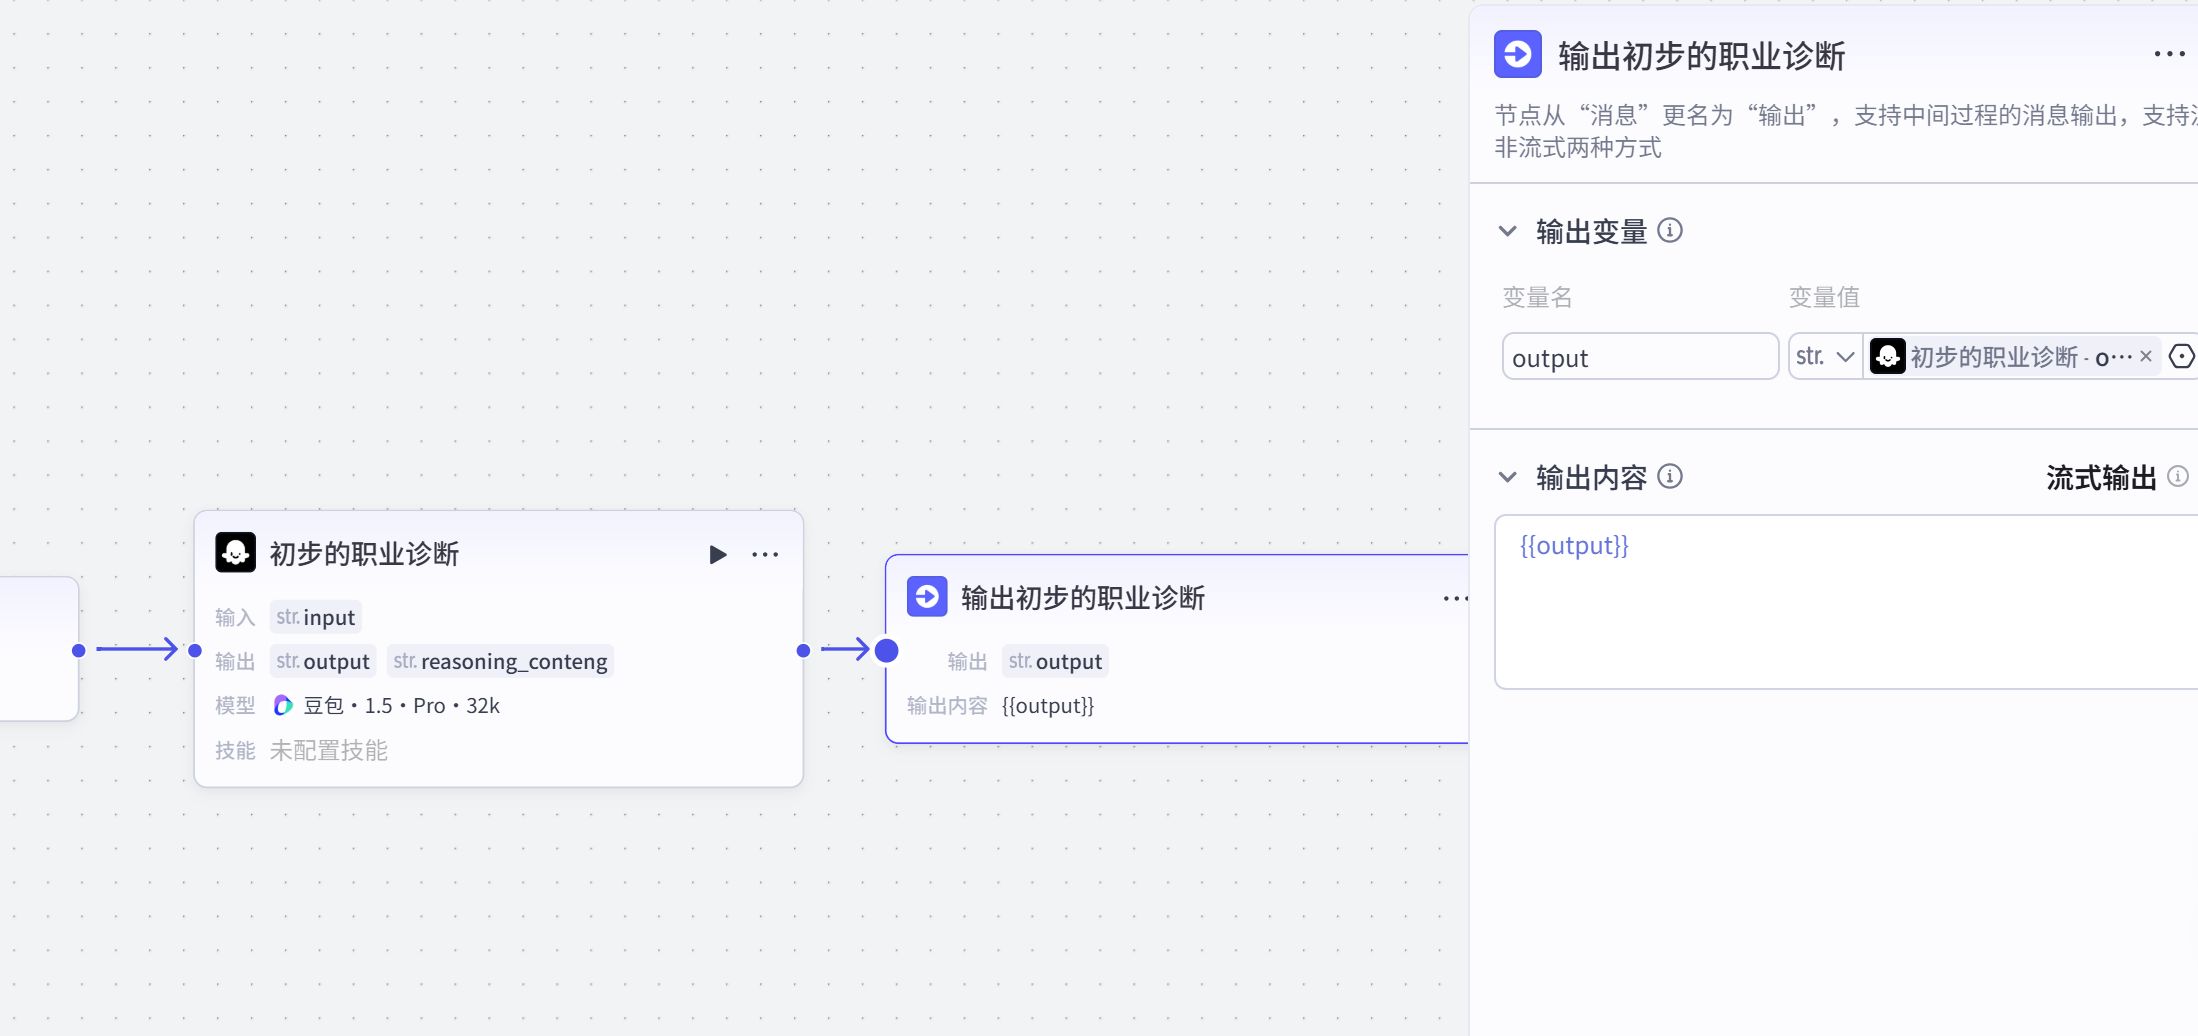2198x1036 pixels.
Task: Click the info icon beside 输出内容
Action: pos(1670,477)
